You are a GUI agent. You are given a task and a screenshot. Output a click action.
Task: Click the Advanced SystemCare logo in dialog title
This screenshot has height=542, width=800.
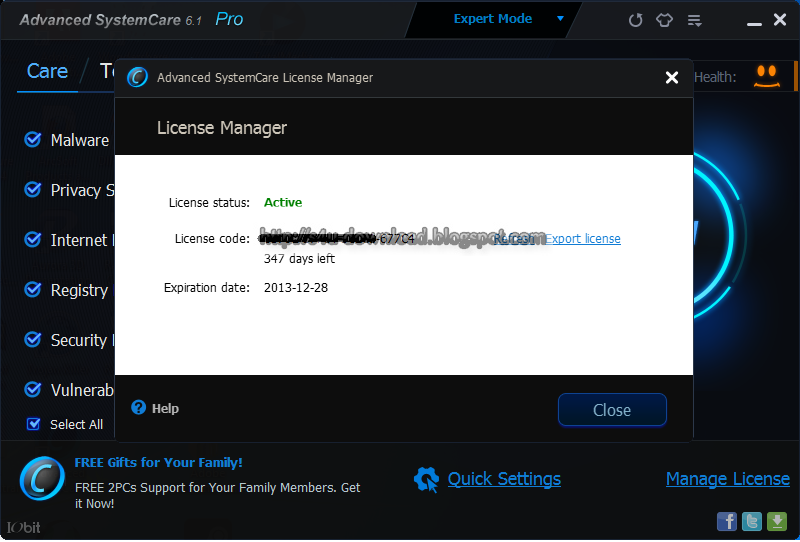coord(137,78)
